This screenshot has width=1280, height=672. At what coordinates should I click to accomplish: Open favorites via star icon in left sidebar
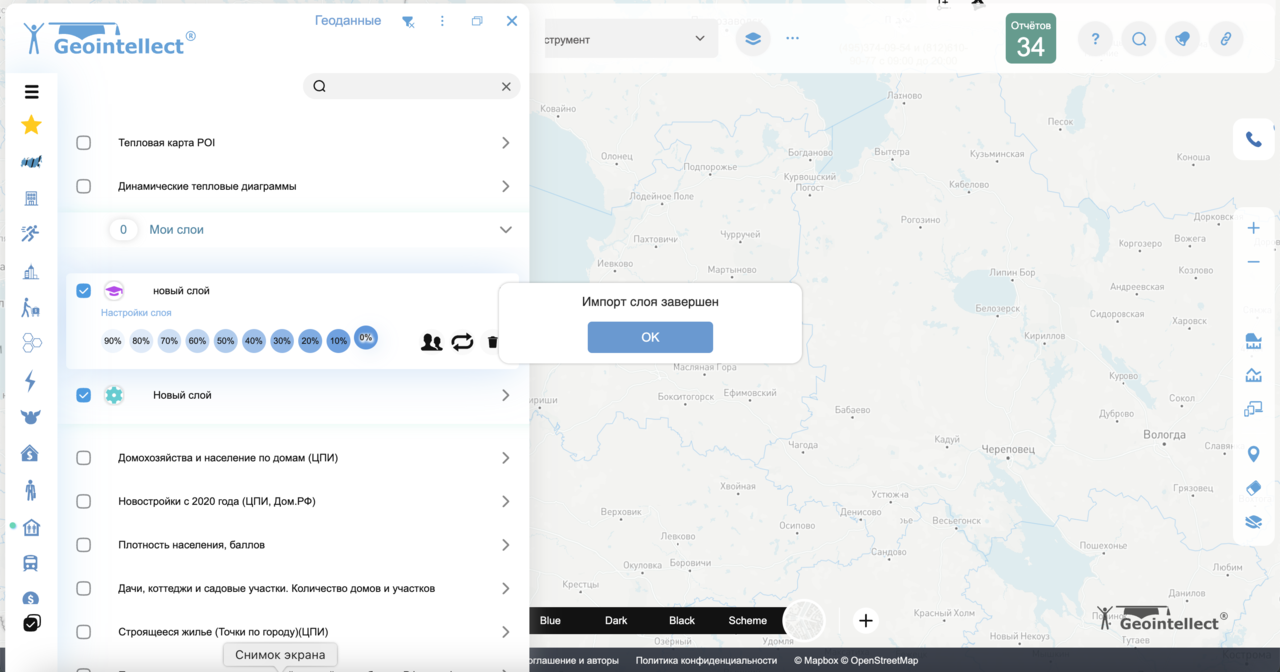pyautogui.click(x=31, y=125)
